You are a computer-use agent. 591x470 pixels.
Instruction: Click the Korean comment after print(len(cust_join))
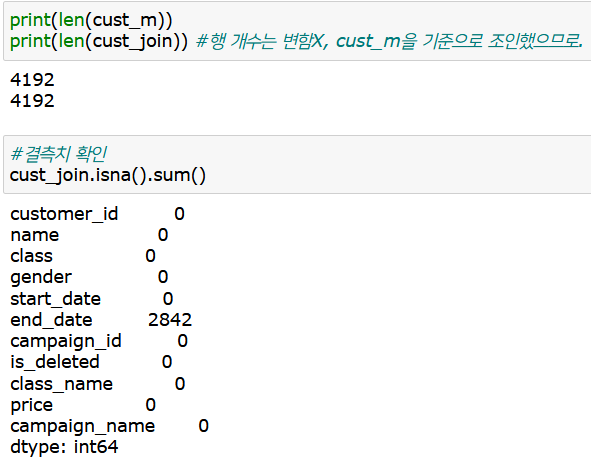point(390,41)
